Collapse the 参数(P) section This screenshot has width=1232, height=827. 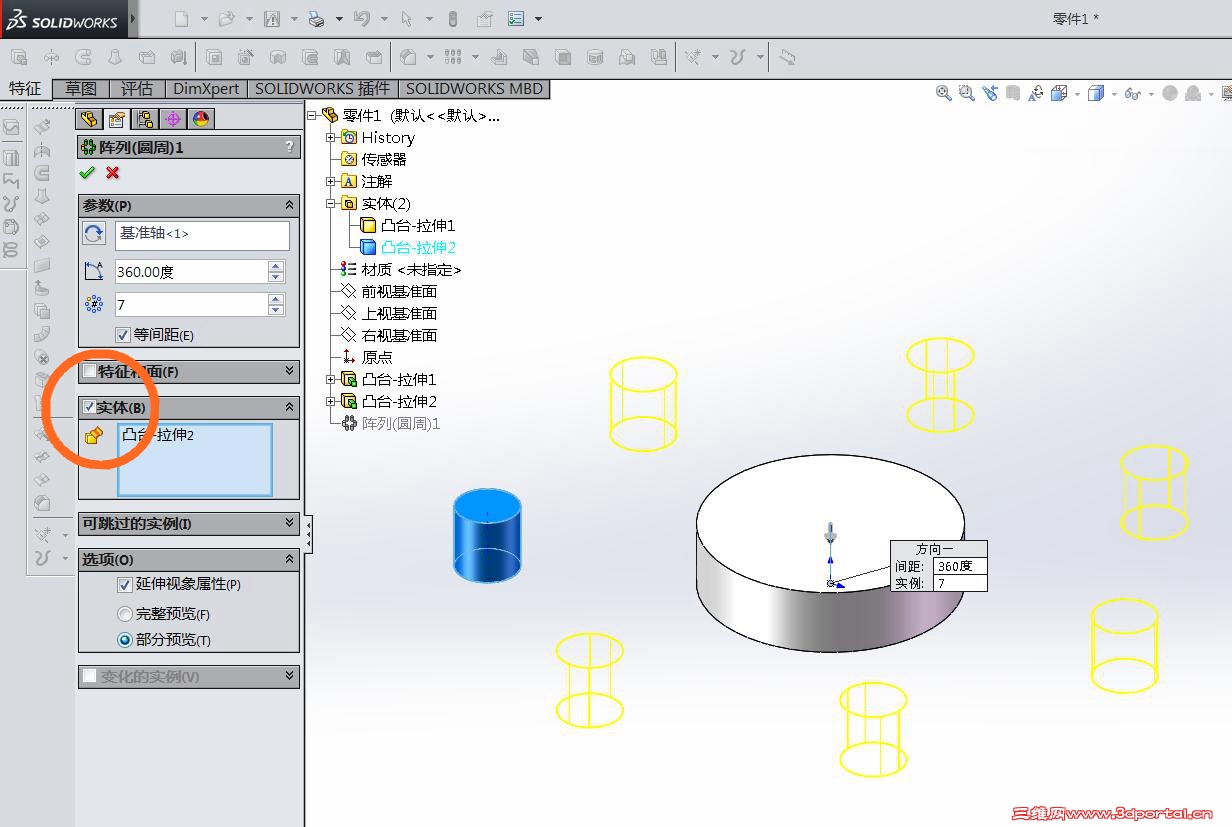(290, 205)
